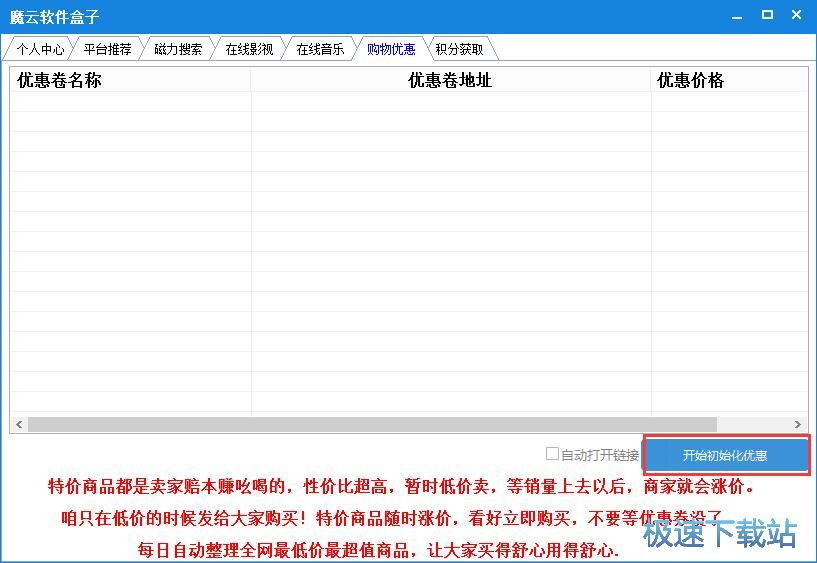Viewport: 817px width, 563px height.
Task: Click the horizontal scrollbar left arrow
Action: pyautogui.click(x=19, y=424)
